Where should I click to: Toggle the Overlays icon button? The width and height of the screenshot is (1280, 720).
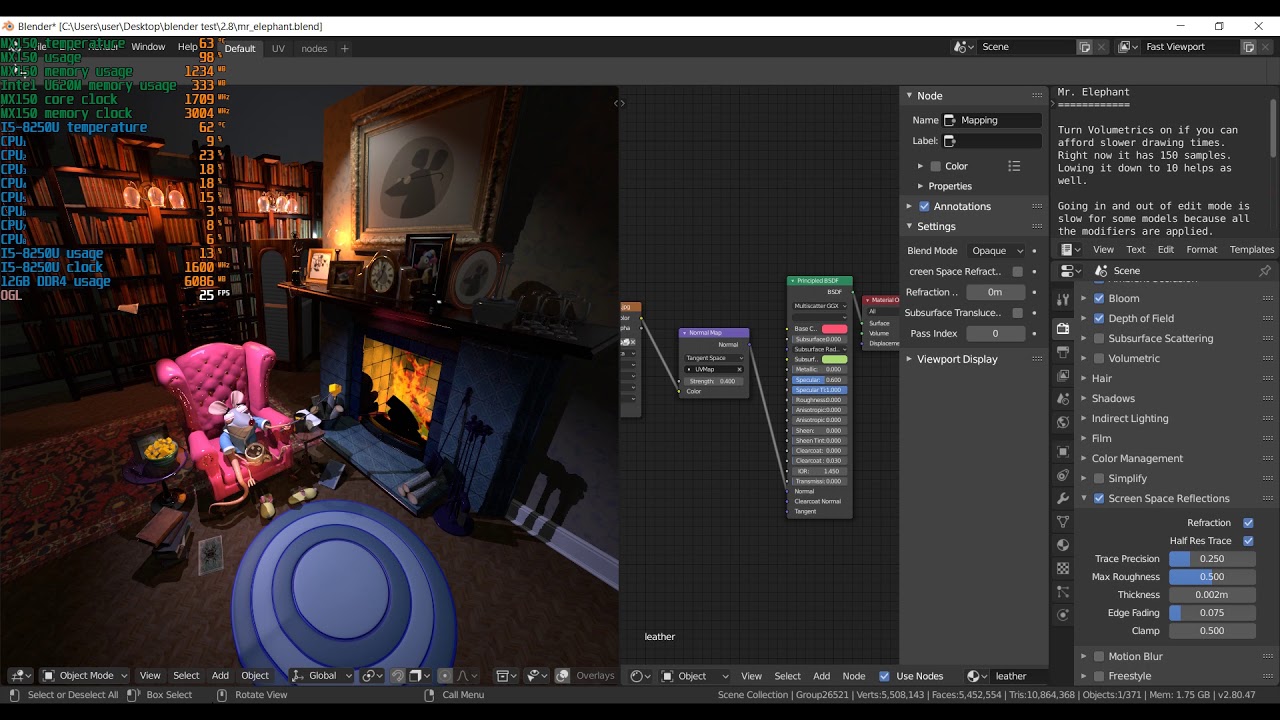[x=563, y=676]
